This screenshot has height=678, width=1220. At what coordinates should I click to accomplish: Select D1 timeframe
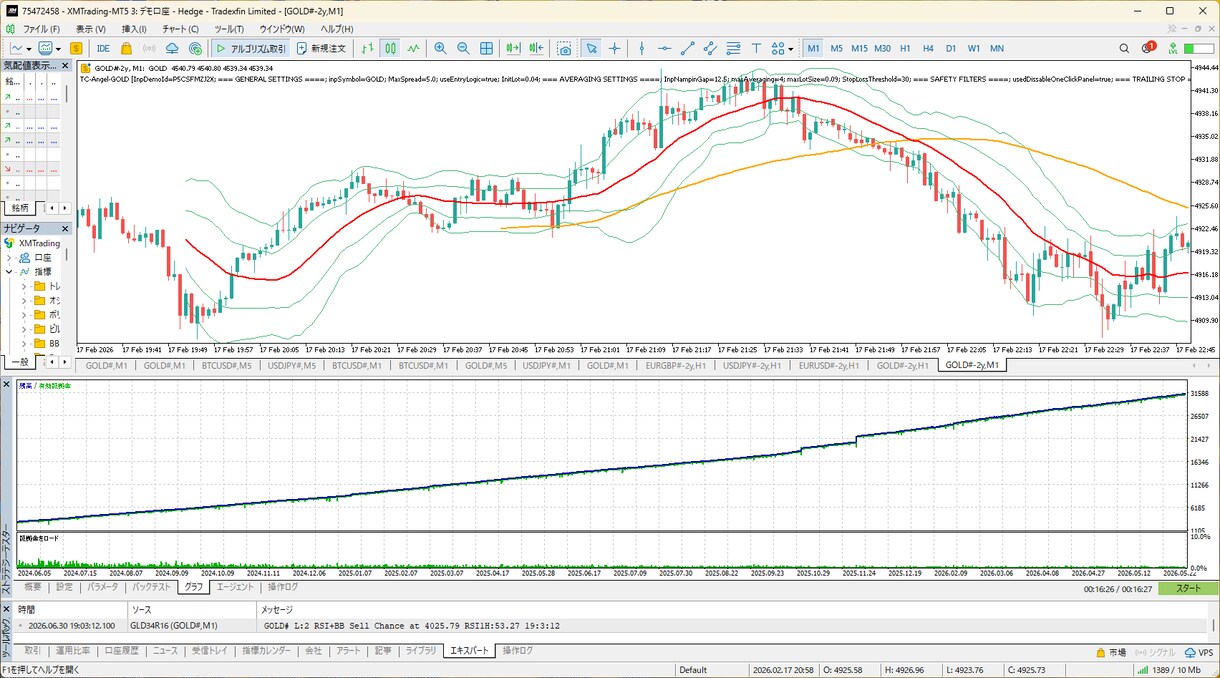[x=951, y=48]
